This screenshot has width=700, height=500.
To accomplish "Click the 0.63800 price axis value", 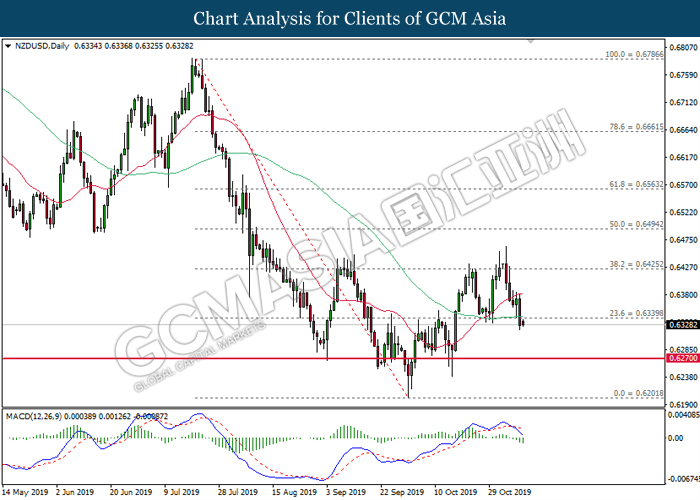I will [683, 295].
